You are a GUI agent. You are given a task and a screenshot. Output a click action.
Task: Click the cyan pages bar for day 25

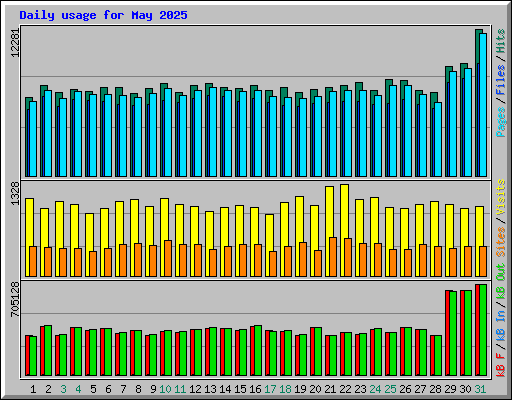(x=393, y=131)
